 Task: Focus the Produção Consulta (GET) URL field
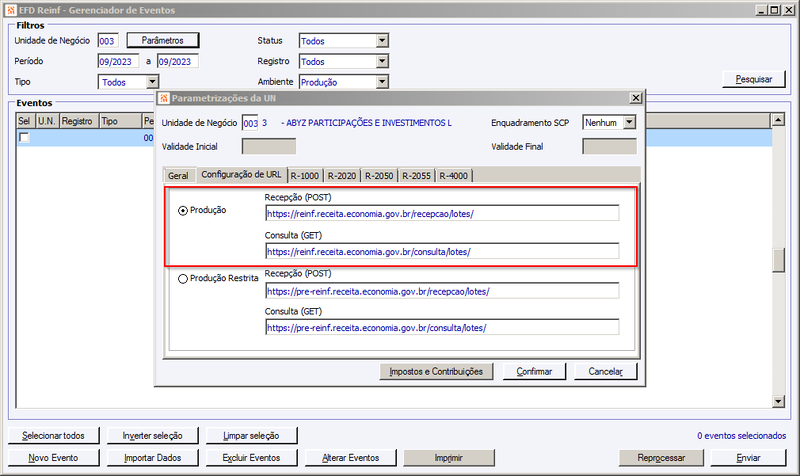(442, 252)
